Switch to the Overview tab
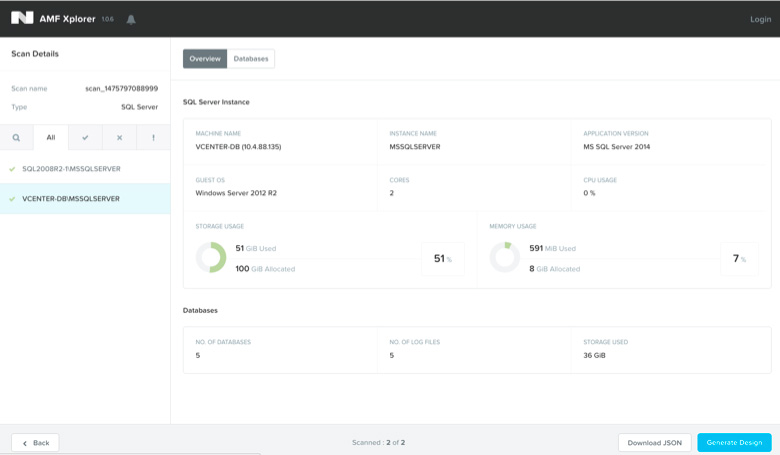The image size is (780, 455). (205, 59)
